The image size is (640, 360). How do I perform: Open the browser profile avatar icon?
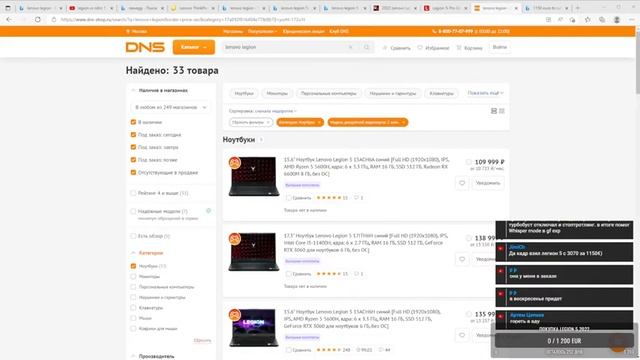coord(617,19)
